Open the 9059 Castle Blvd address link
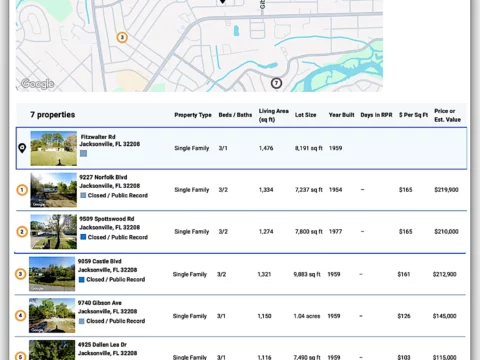480x360 pixels. (108, 265)
